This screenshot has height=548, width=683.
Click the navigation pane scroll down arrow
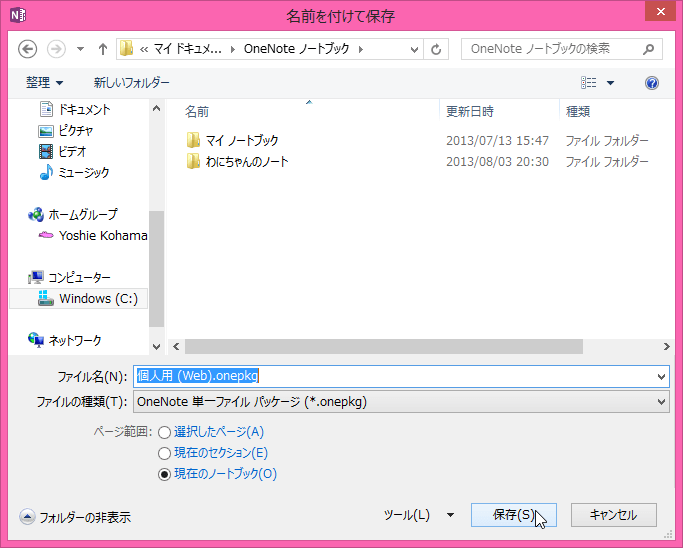point(156,347)
